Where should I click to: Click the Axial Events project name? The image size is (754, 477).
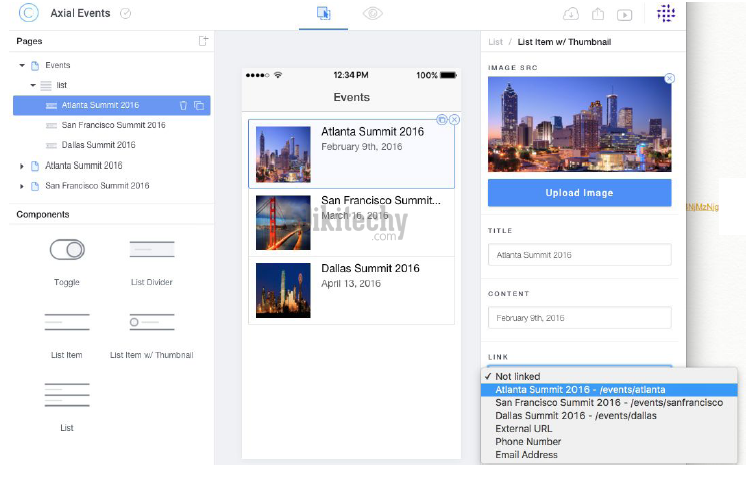pyautogui.click(x=80, y=13)
